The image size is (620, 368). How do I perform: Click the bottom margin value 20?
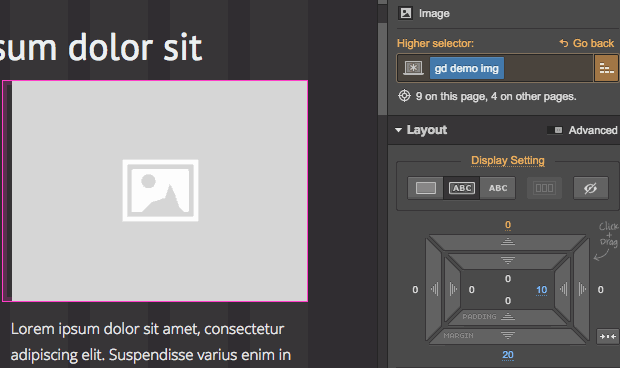[508, 355]
